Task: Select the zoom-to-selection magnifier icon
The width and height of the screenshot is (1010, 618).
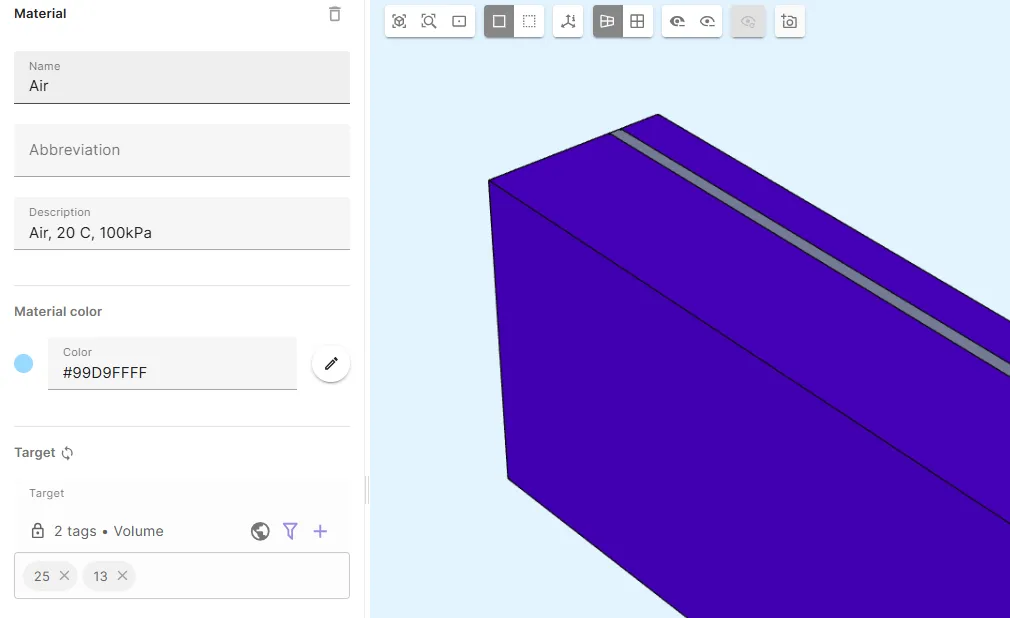Action: coord(429,21)
